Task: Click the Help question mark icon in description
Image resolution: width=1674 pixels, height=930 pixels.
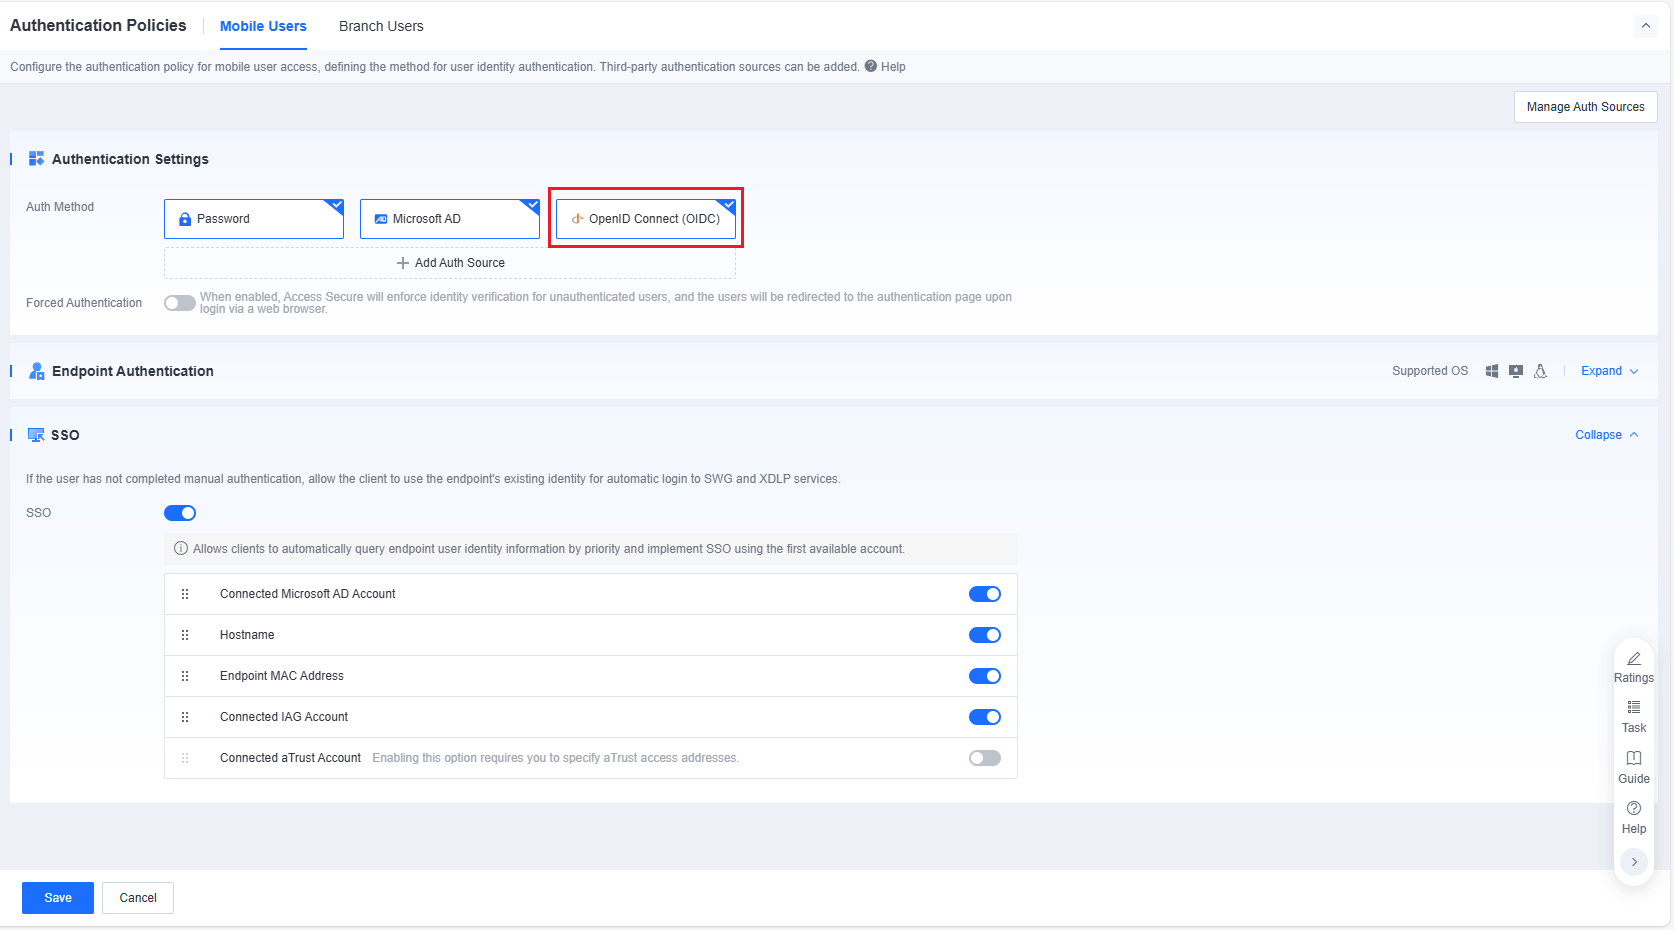Action: [871, 66]
